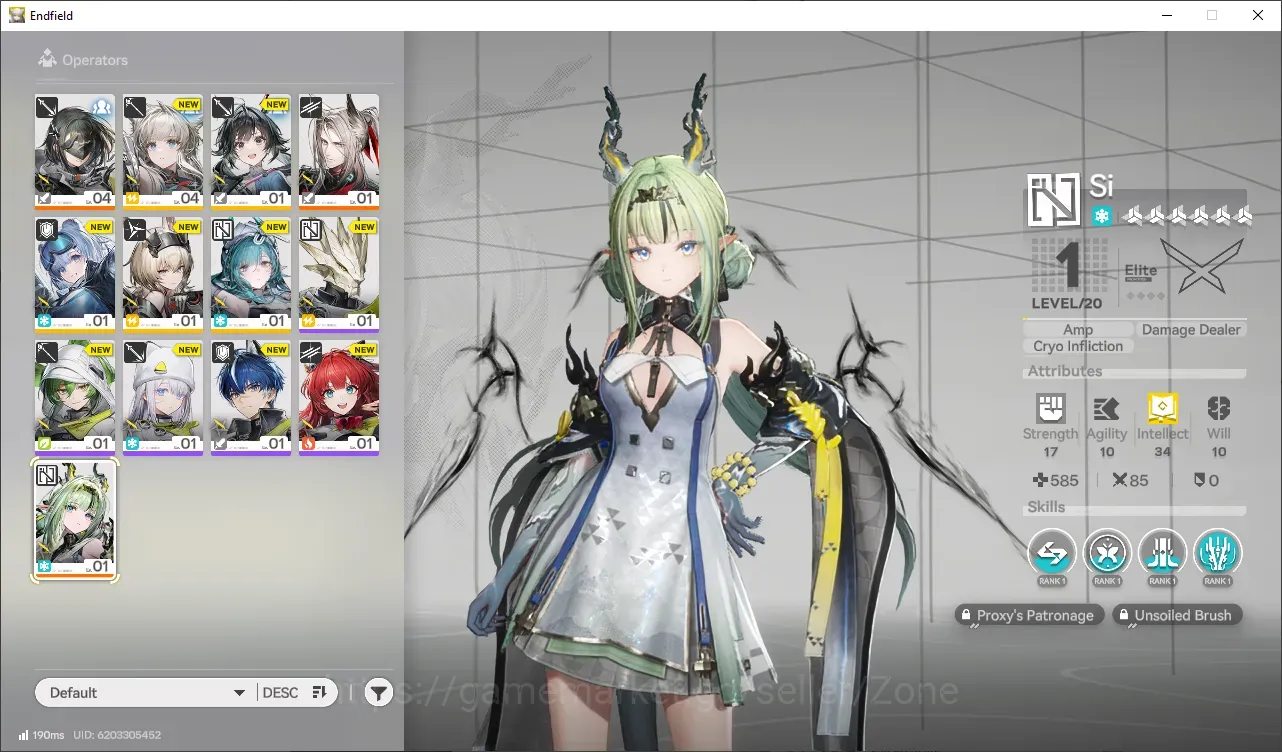Select the claw-shaped fourth skill icon
Viewport: 1282px width, 752px height.
[1217, 552]
